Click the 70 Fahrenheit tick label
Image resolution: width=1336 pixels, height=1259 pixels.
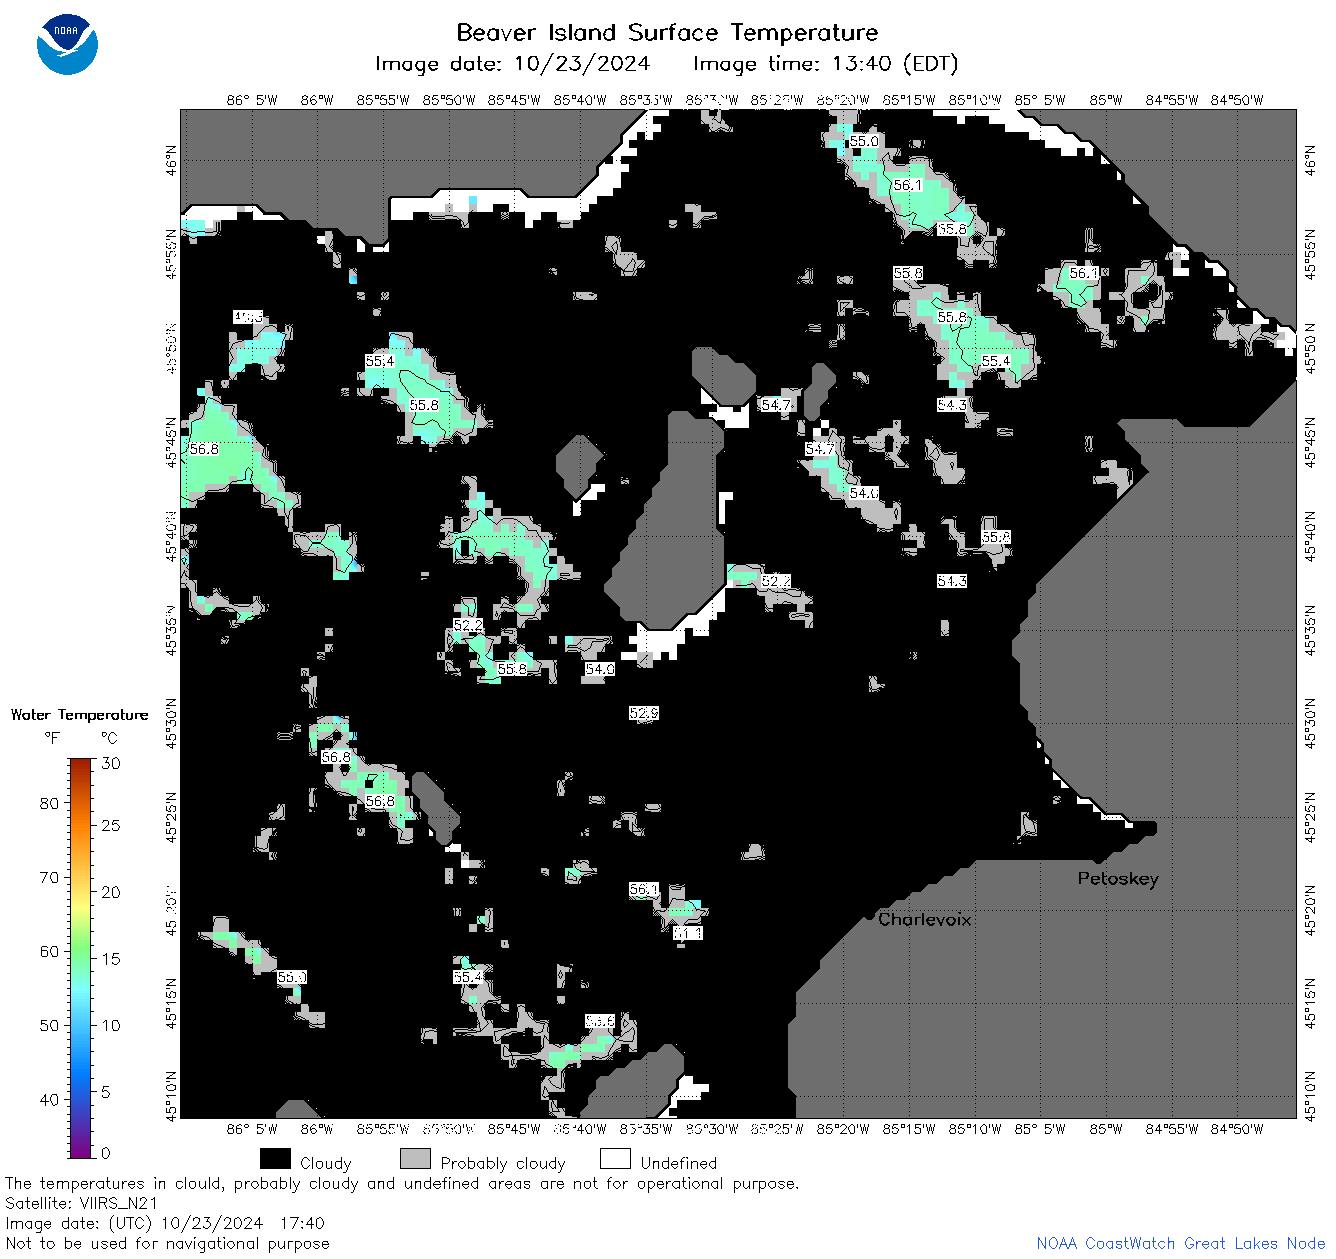tap(49, 877)
